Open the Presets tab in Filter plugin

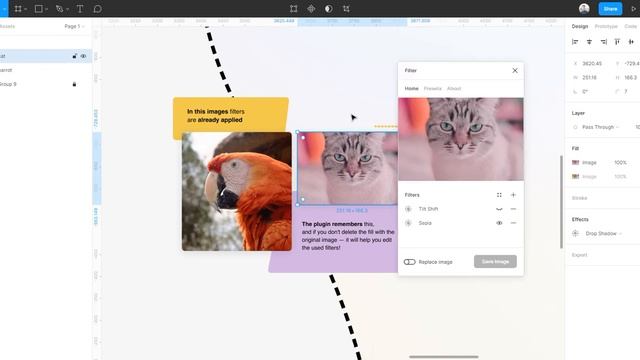433,88
